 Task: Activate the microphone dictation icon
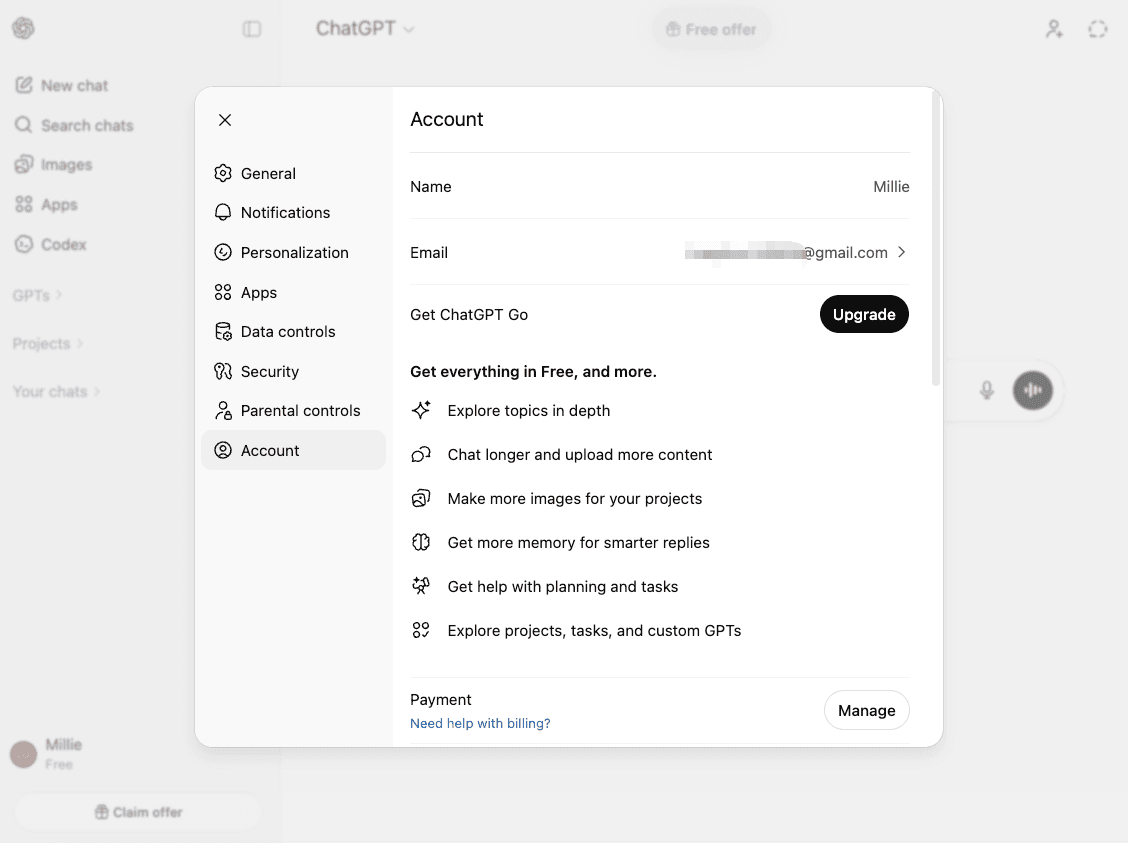click(x=987, y=391)
